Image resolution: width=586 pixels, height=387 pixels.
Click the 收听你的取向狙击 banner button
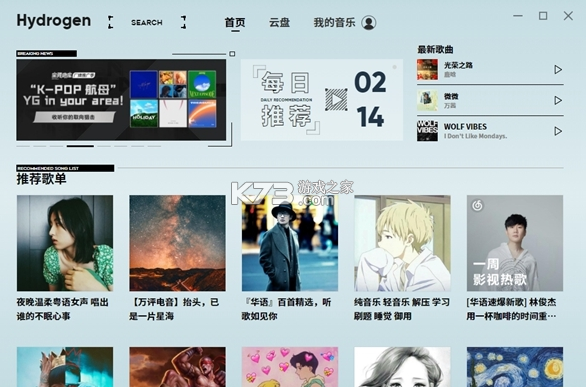74,117
